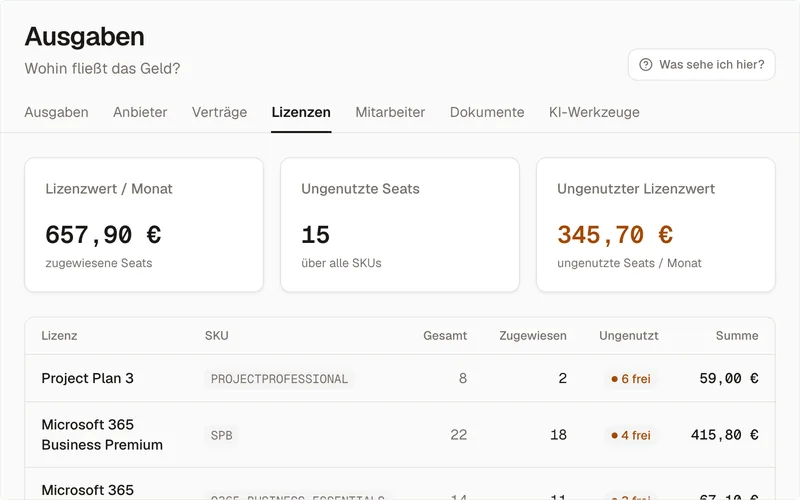Click the Gesamt value 8 for Project Plan 3
The image size is (800, 500).
tap(463, 378)
